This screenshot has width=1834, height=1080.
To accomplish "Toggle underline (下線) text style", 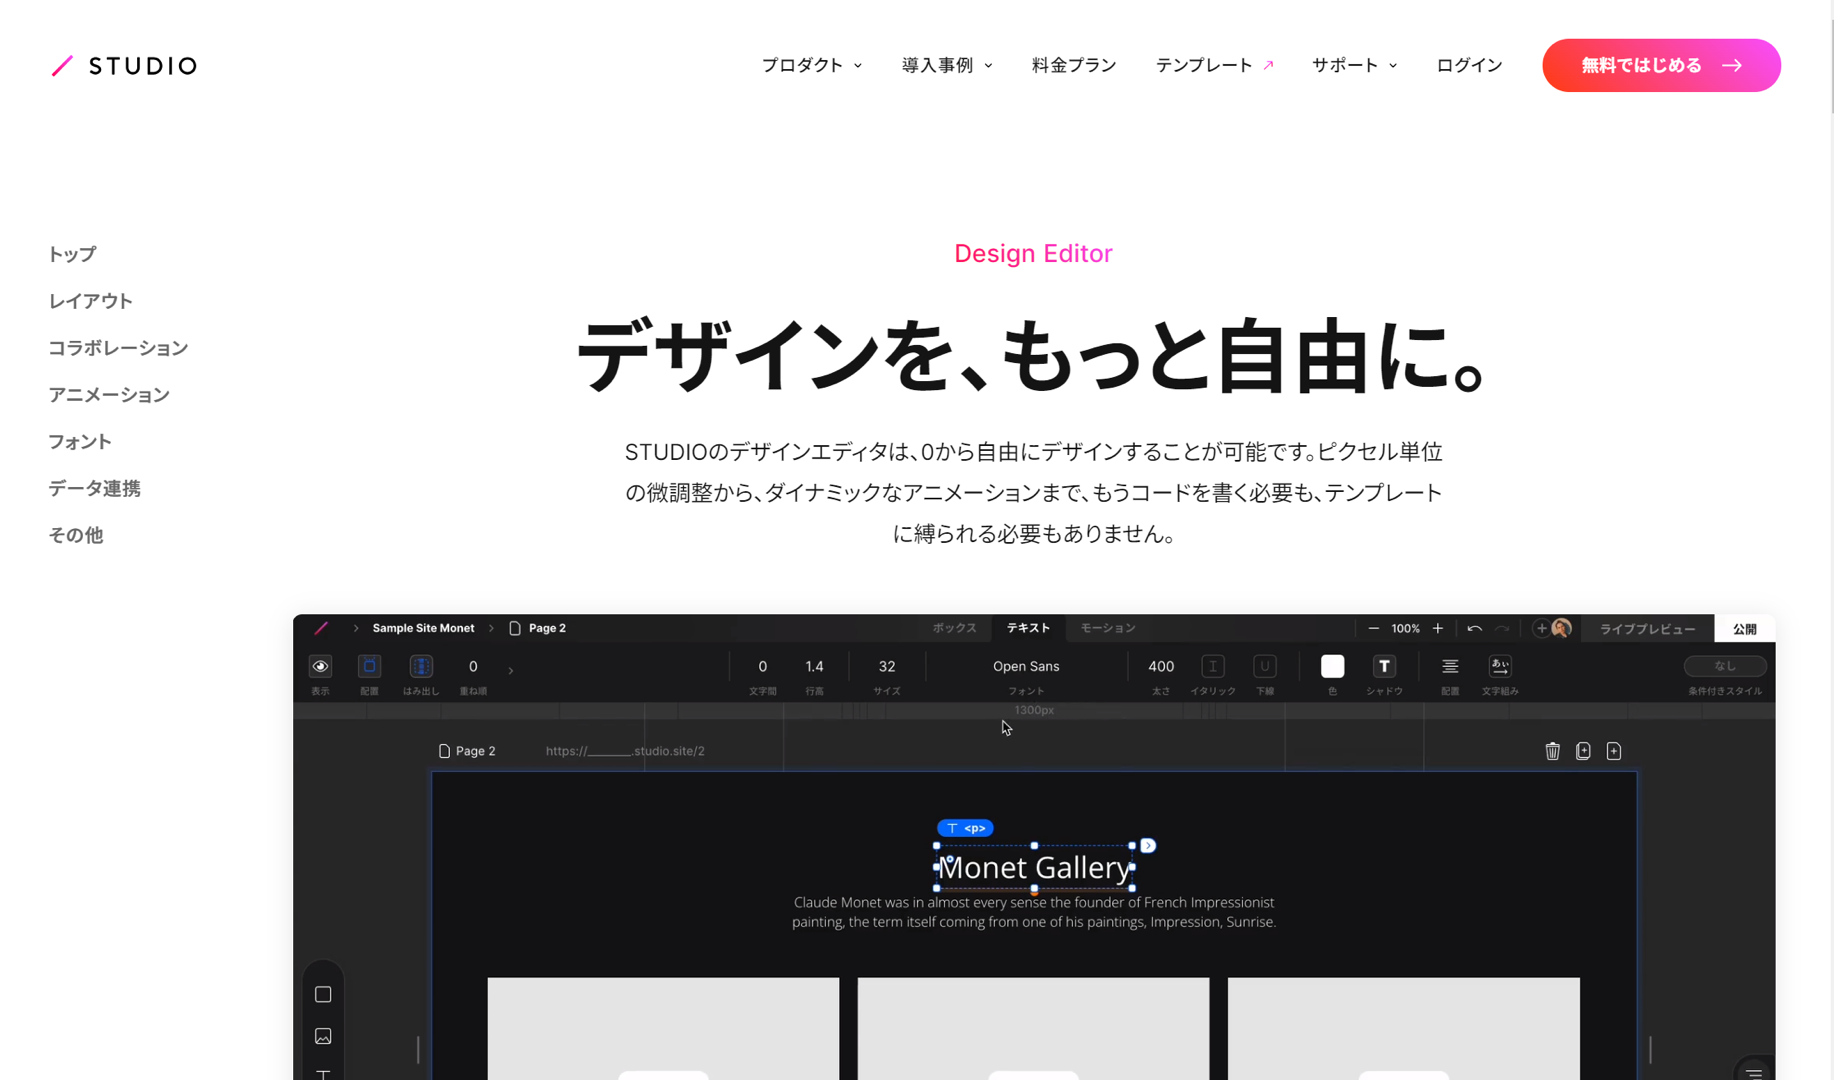I will (x=1264, y=667).
